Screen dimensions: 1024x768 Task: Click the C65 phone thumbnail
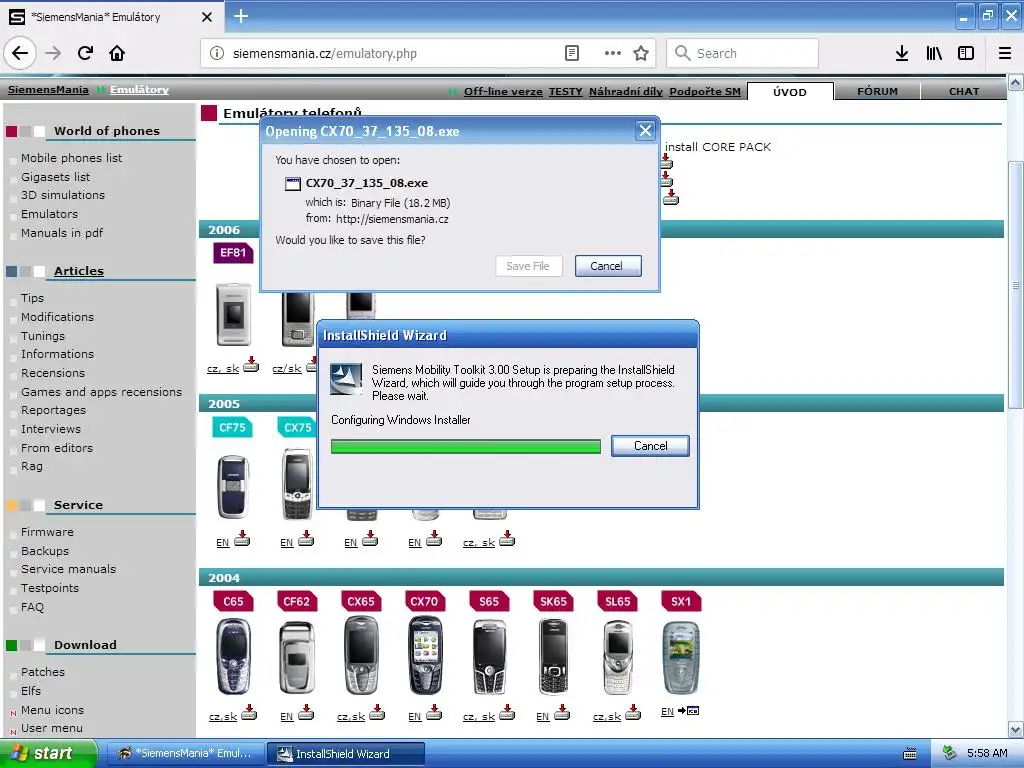pos(233,658)
